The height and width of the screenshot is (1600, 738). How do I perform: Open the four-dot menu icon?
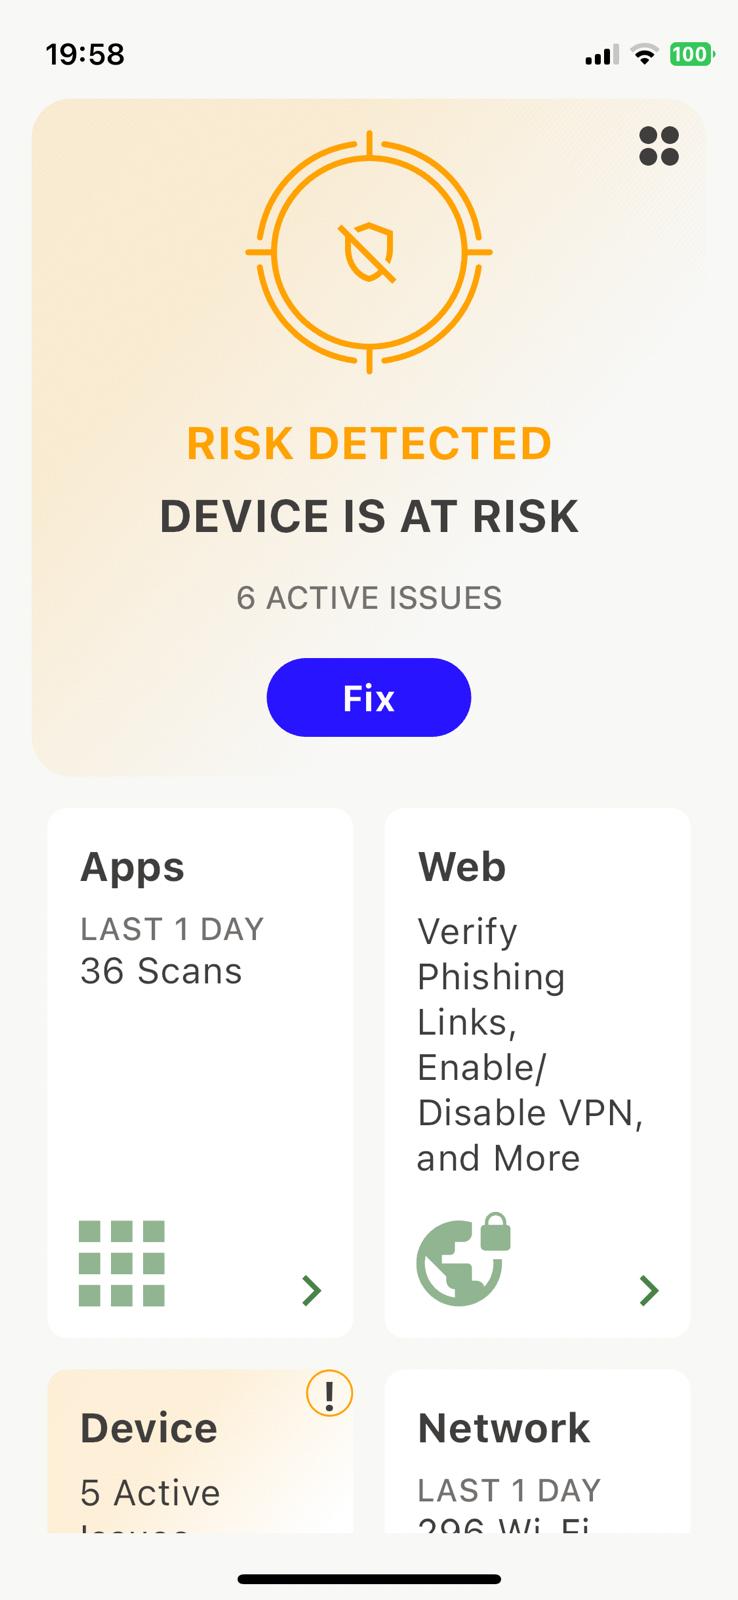tap(658, 146)
